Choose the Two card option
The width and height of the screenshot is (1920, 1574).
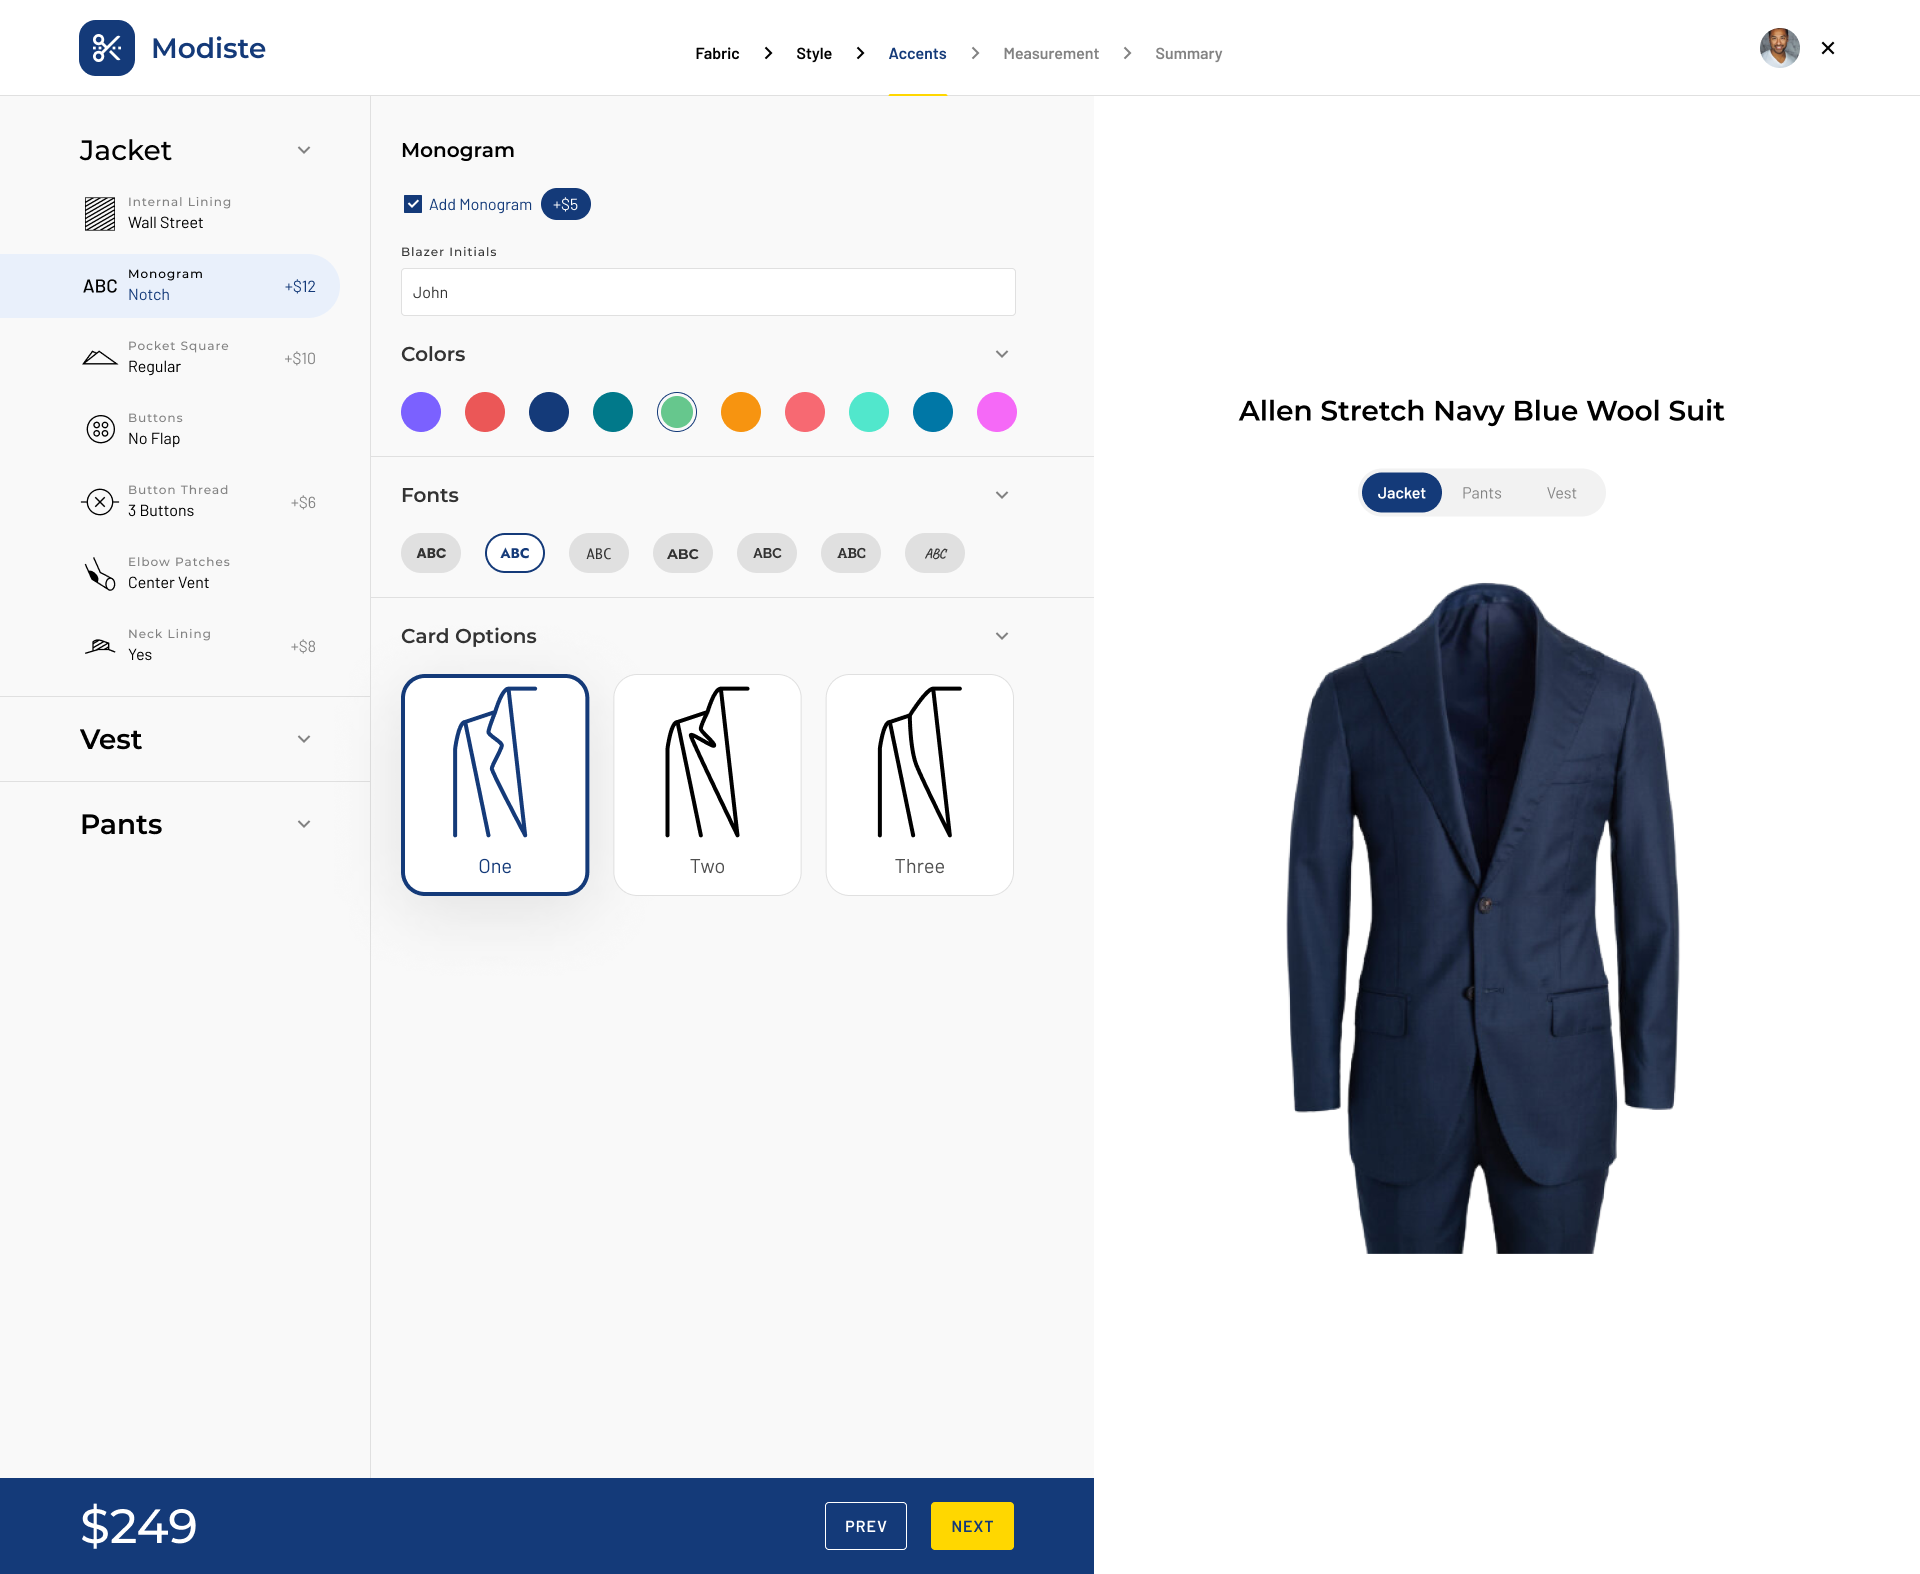[x=707, y=784]
